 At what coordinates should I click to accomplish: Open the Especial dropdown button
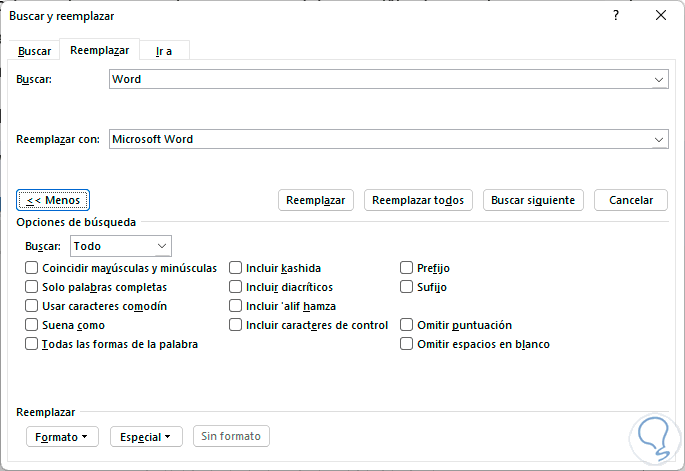pyautogui.click(x=146, y=437)
